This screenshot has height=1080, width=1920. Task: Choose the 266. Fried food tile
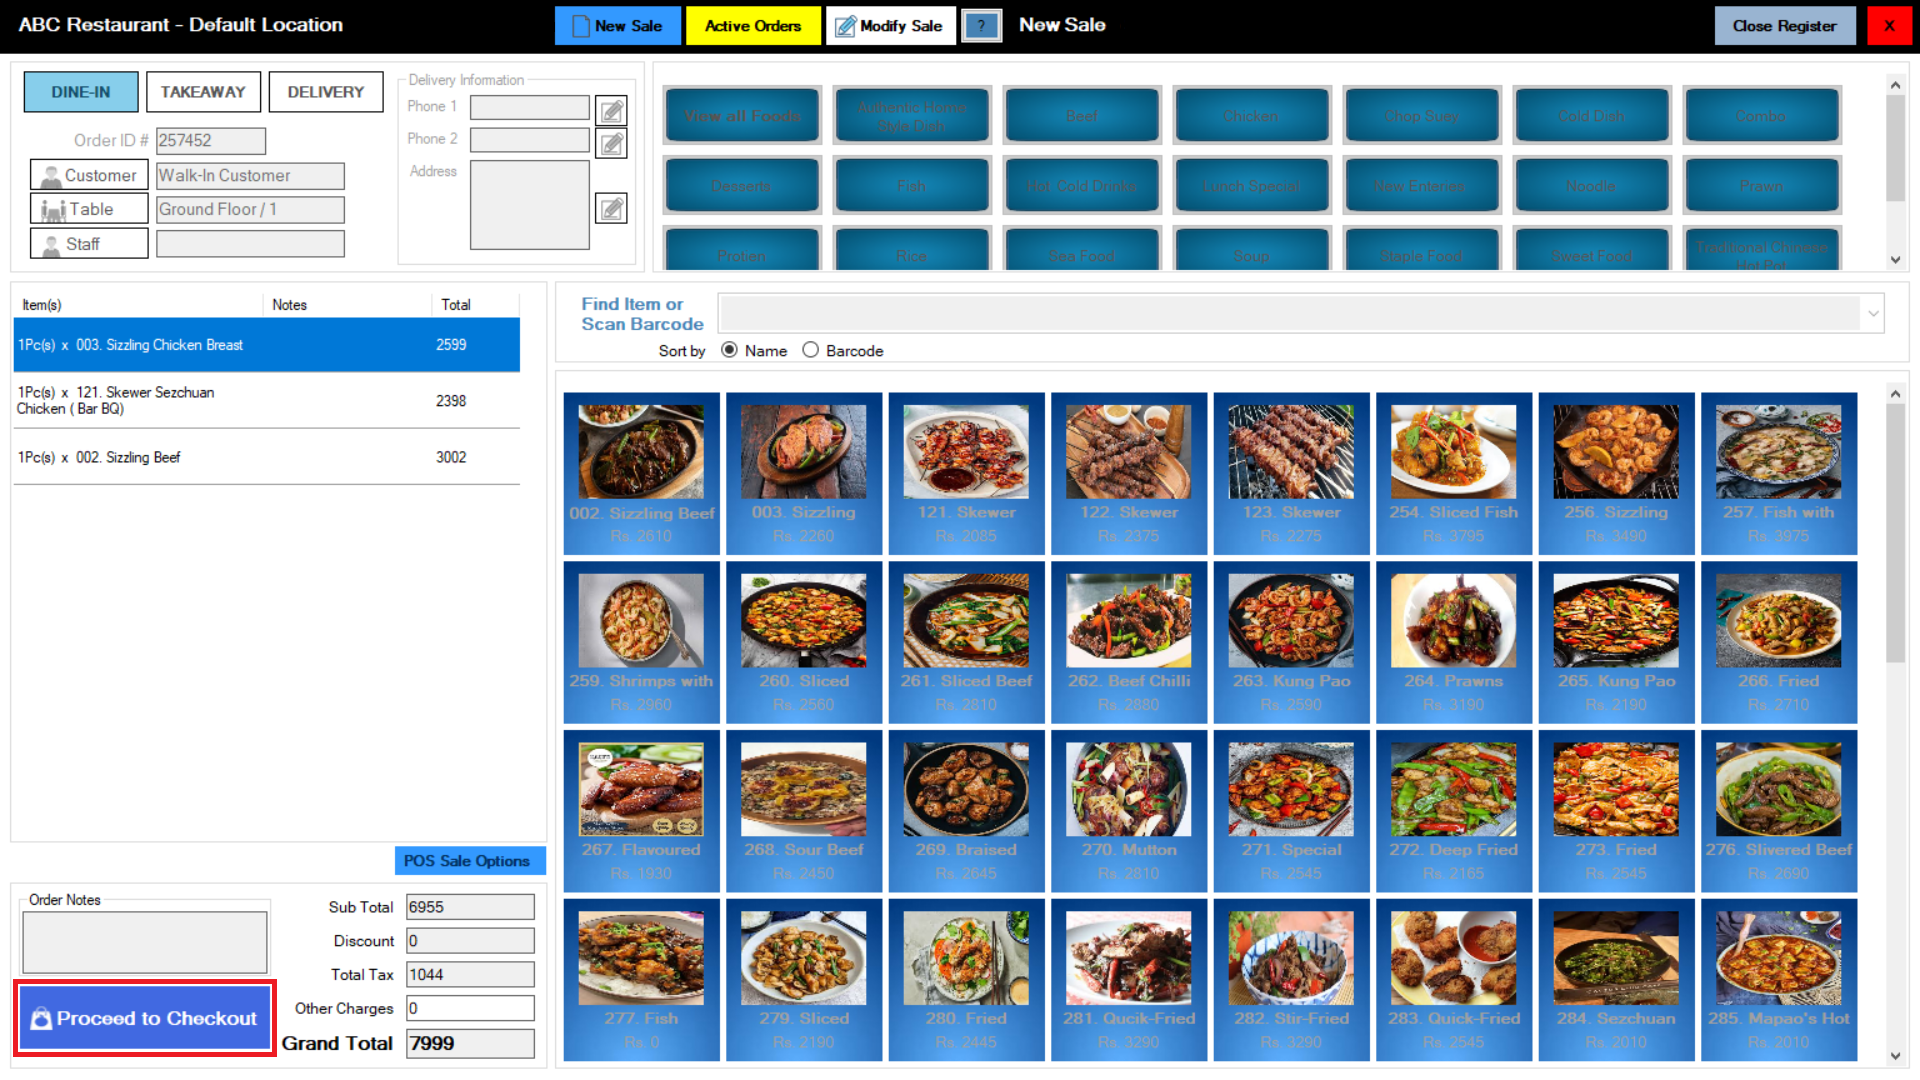[1779, 642]
